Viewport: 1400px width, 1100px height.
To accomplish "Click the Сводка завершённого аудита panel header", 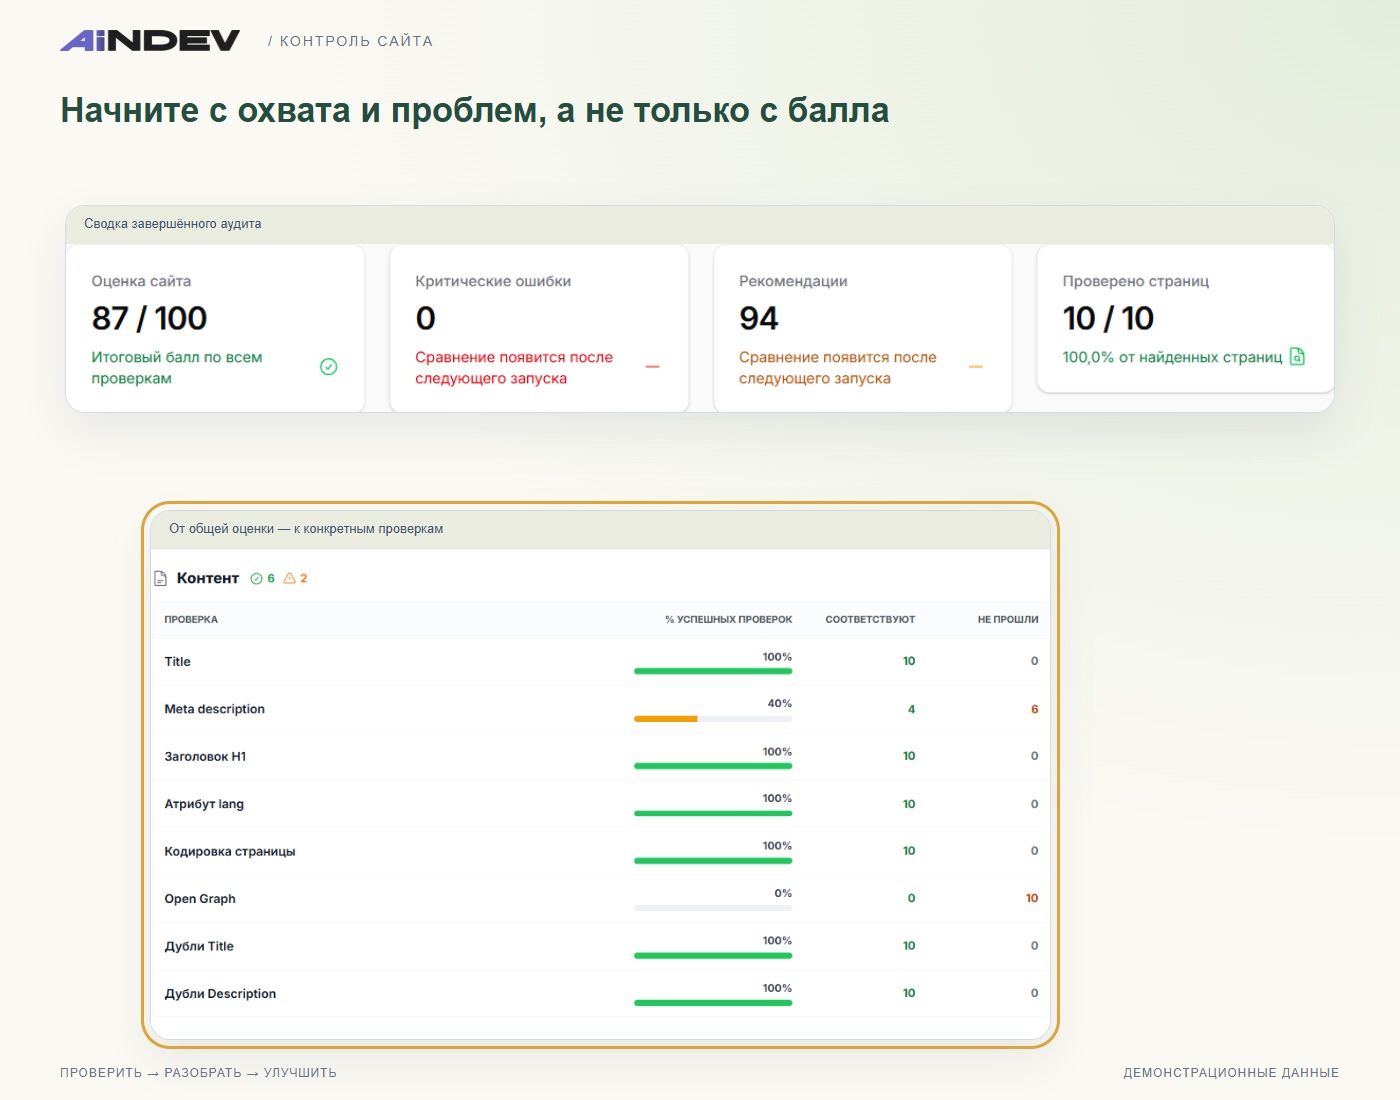I will [x=700, y=224].
